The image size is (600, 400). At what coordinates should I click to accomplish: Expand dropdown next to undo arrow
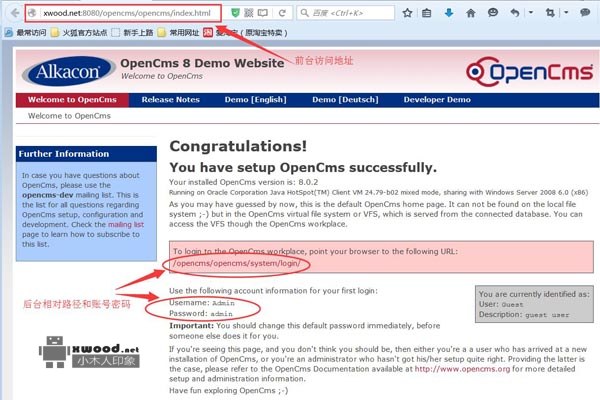531,13
